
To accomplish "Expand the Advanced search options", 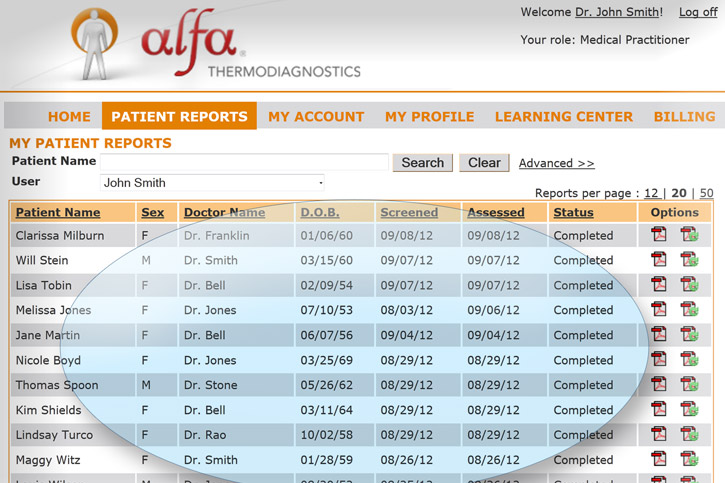I will pyautogui.click(x=556, y=163).
